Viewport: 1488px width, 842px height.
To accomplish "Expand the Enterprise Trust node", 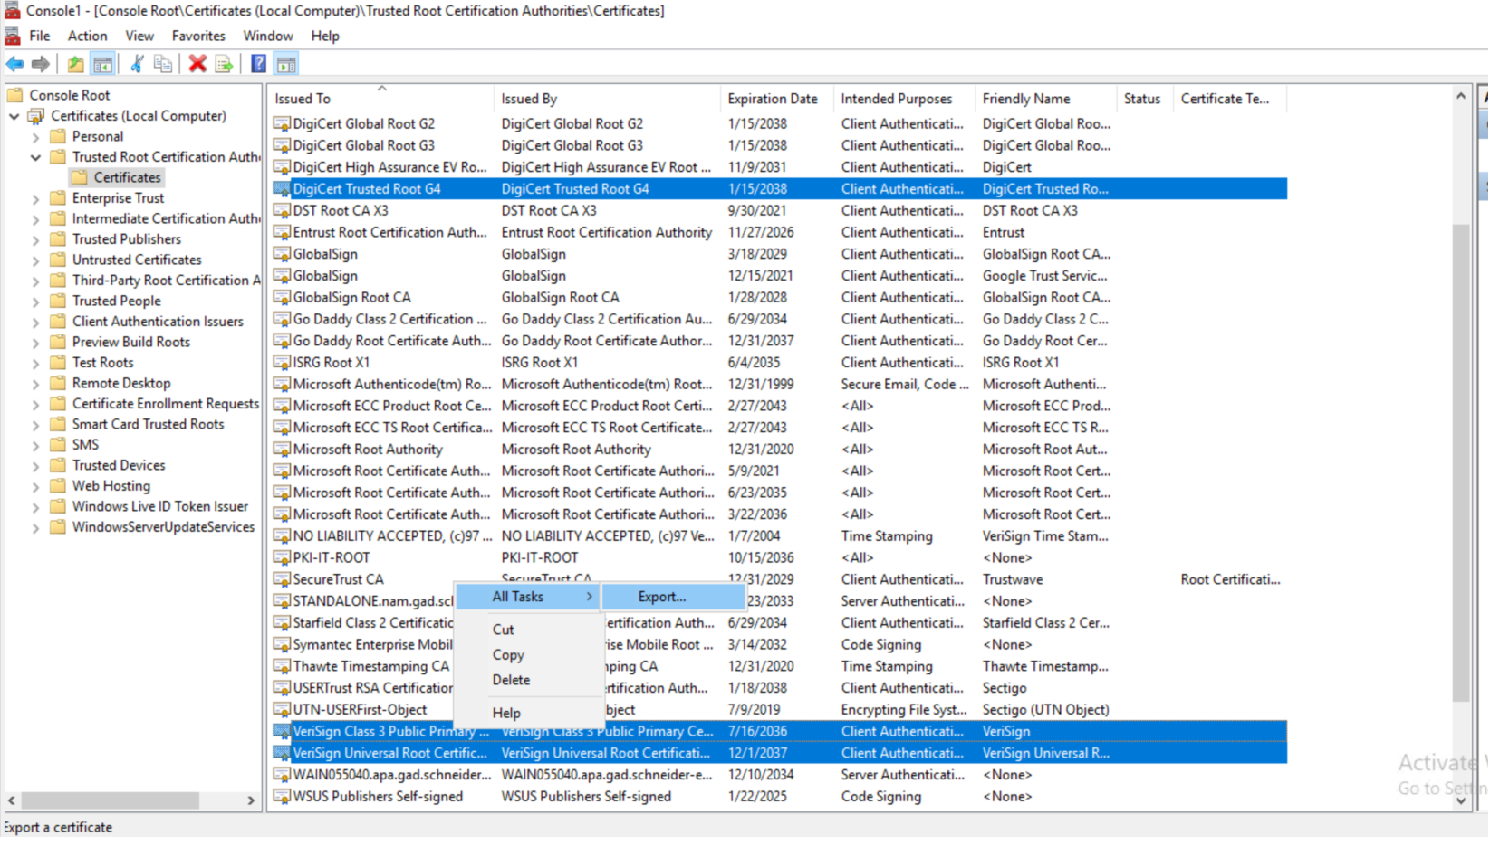I will (x=36, y=199).
